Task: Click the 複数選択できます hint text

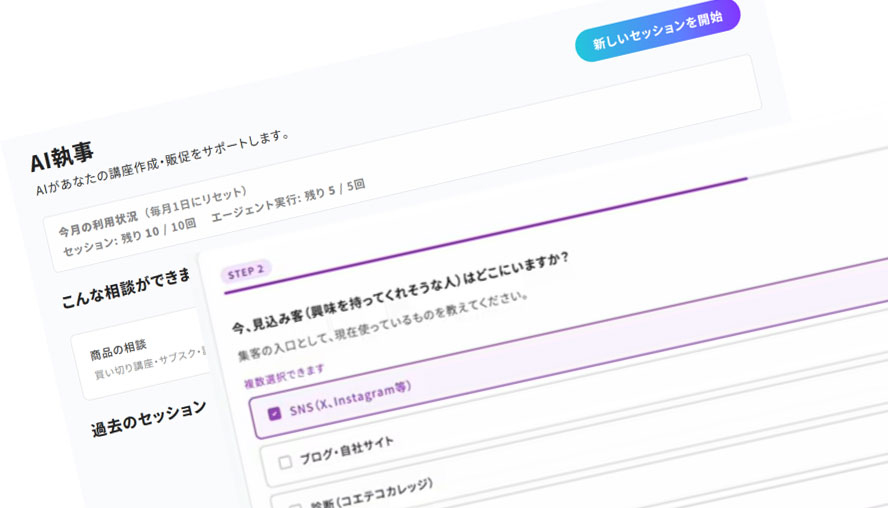Action: click(x=284, y=377)
